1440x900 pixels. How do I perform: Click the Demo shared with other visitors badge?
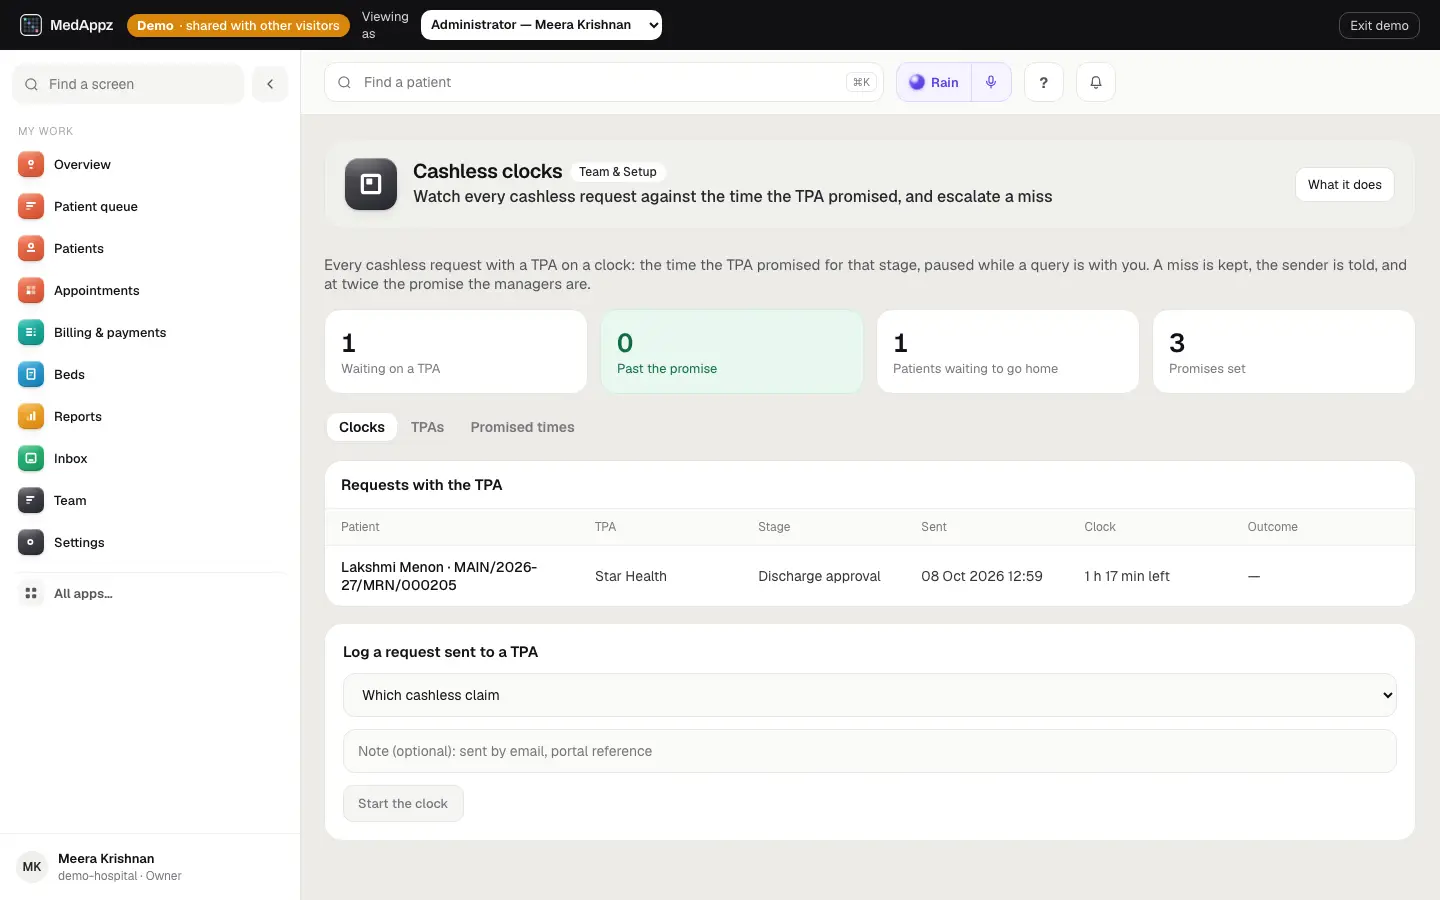coord(238,25)
